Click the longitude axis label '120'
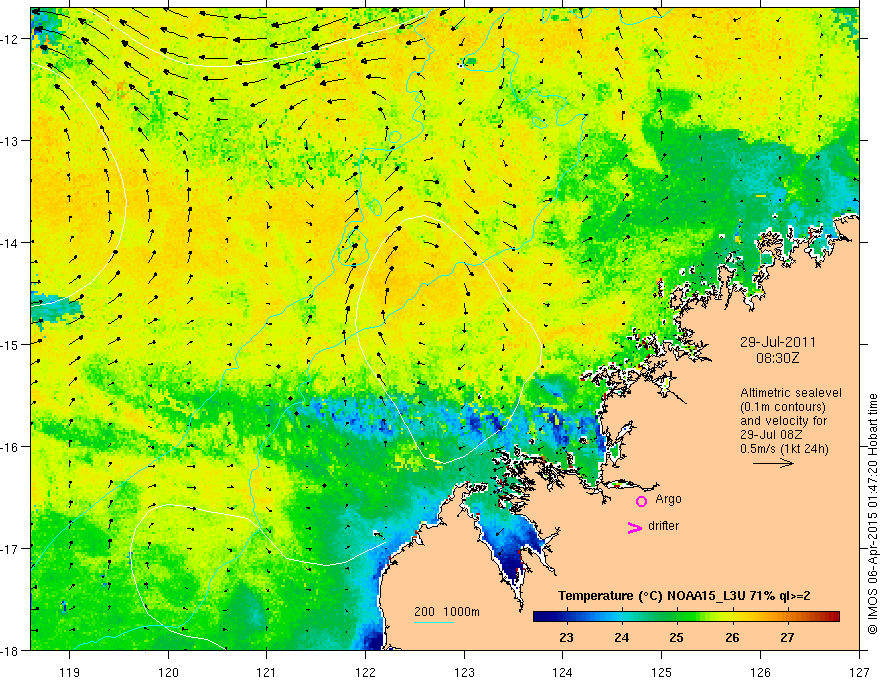880x680 pixels. [x=168, y=672]
